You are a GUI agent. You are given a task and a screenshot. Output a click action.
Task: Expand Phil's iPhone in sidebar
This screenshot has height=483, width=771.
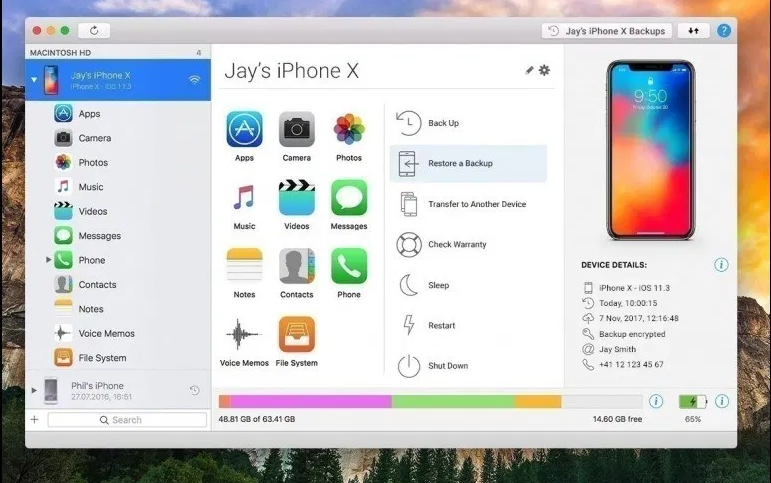click(x=34, y=390)
